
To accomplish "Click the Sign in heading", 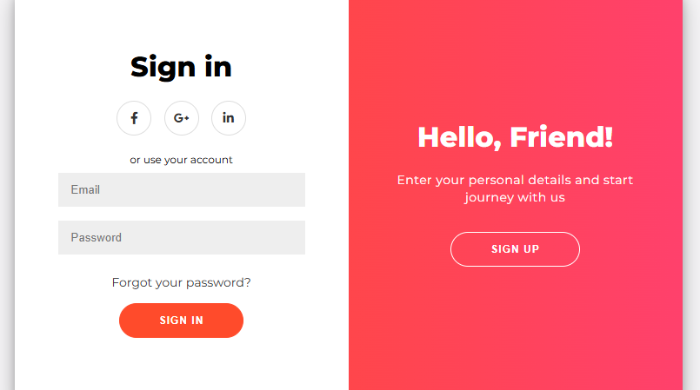I will tap(181, 67).
